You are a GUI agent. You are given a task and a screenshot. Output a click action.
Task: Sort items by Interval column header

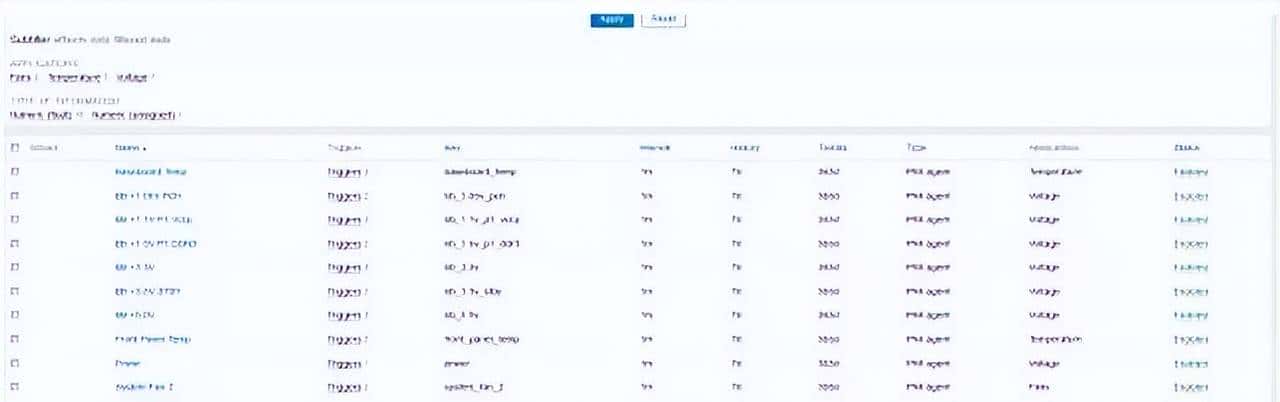[x=654, y=147]
